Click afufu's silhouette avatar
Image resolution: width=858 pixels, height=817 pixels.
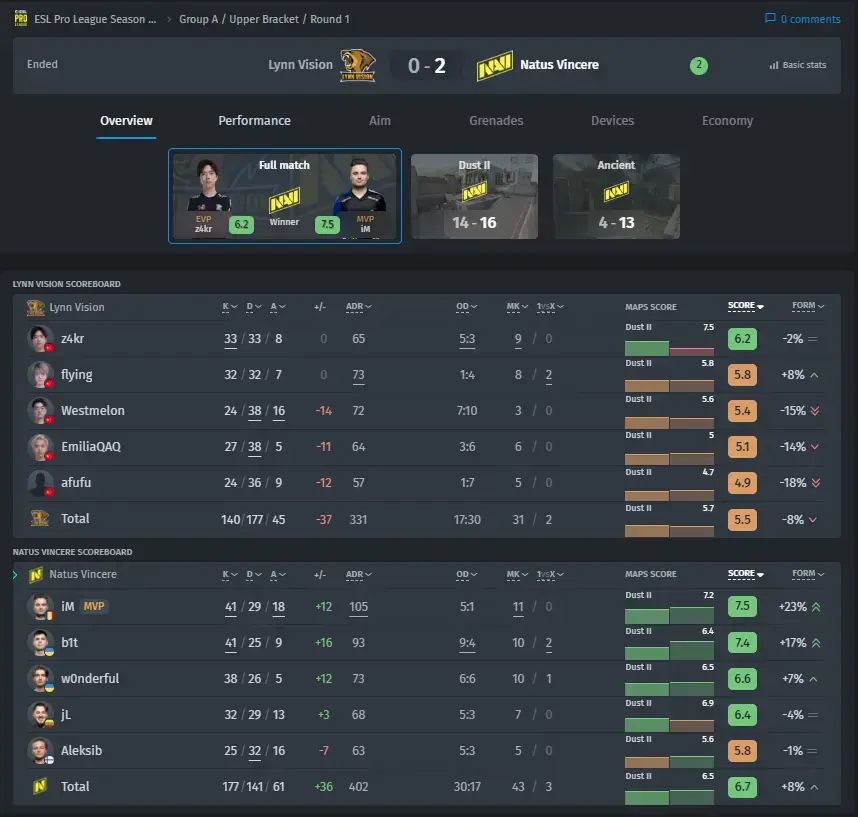click(x=40, y=483)
